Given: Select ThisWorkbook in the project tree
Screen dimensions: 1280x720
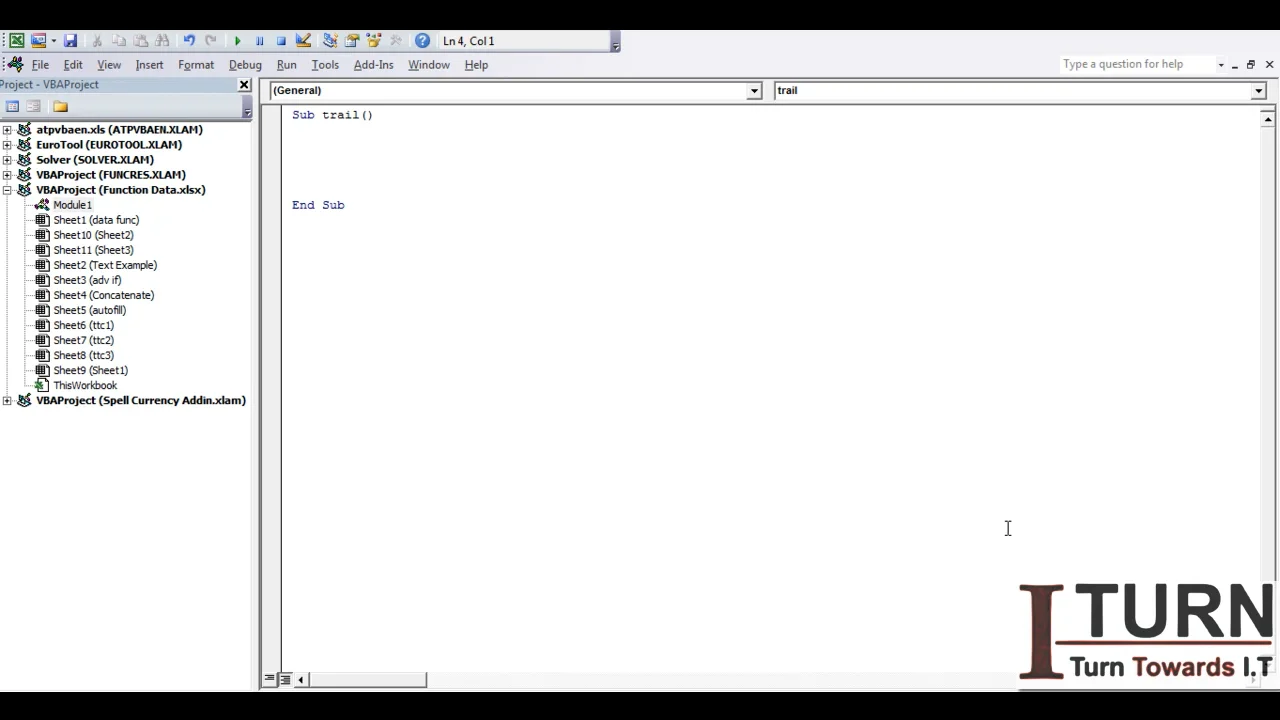Looking at the screenshot, I should tap(85, 385).
